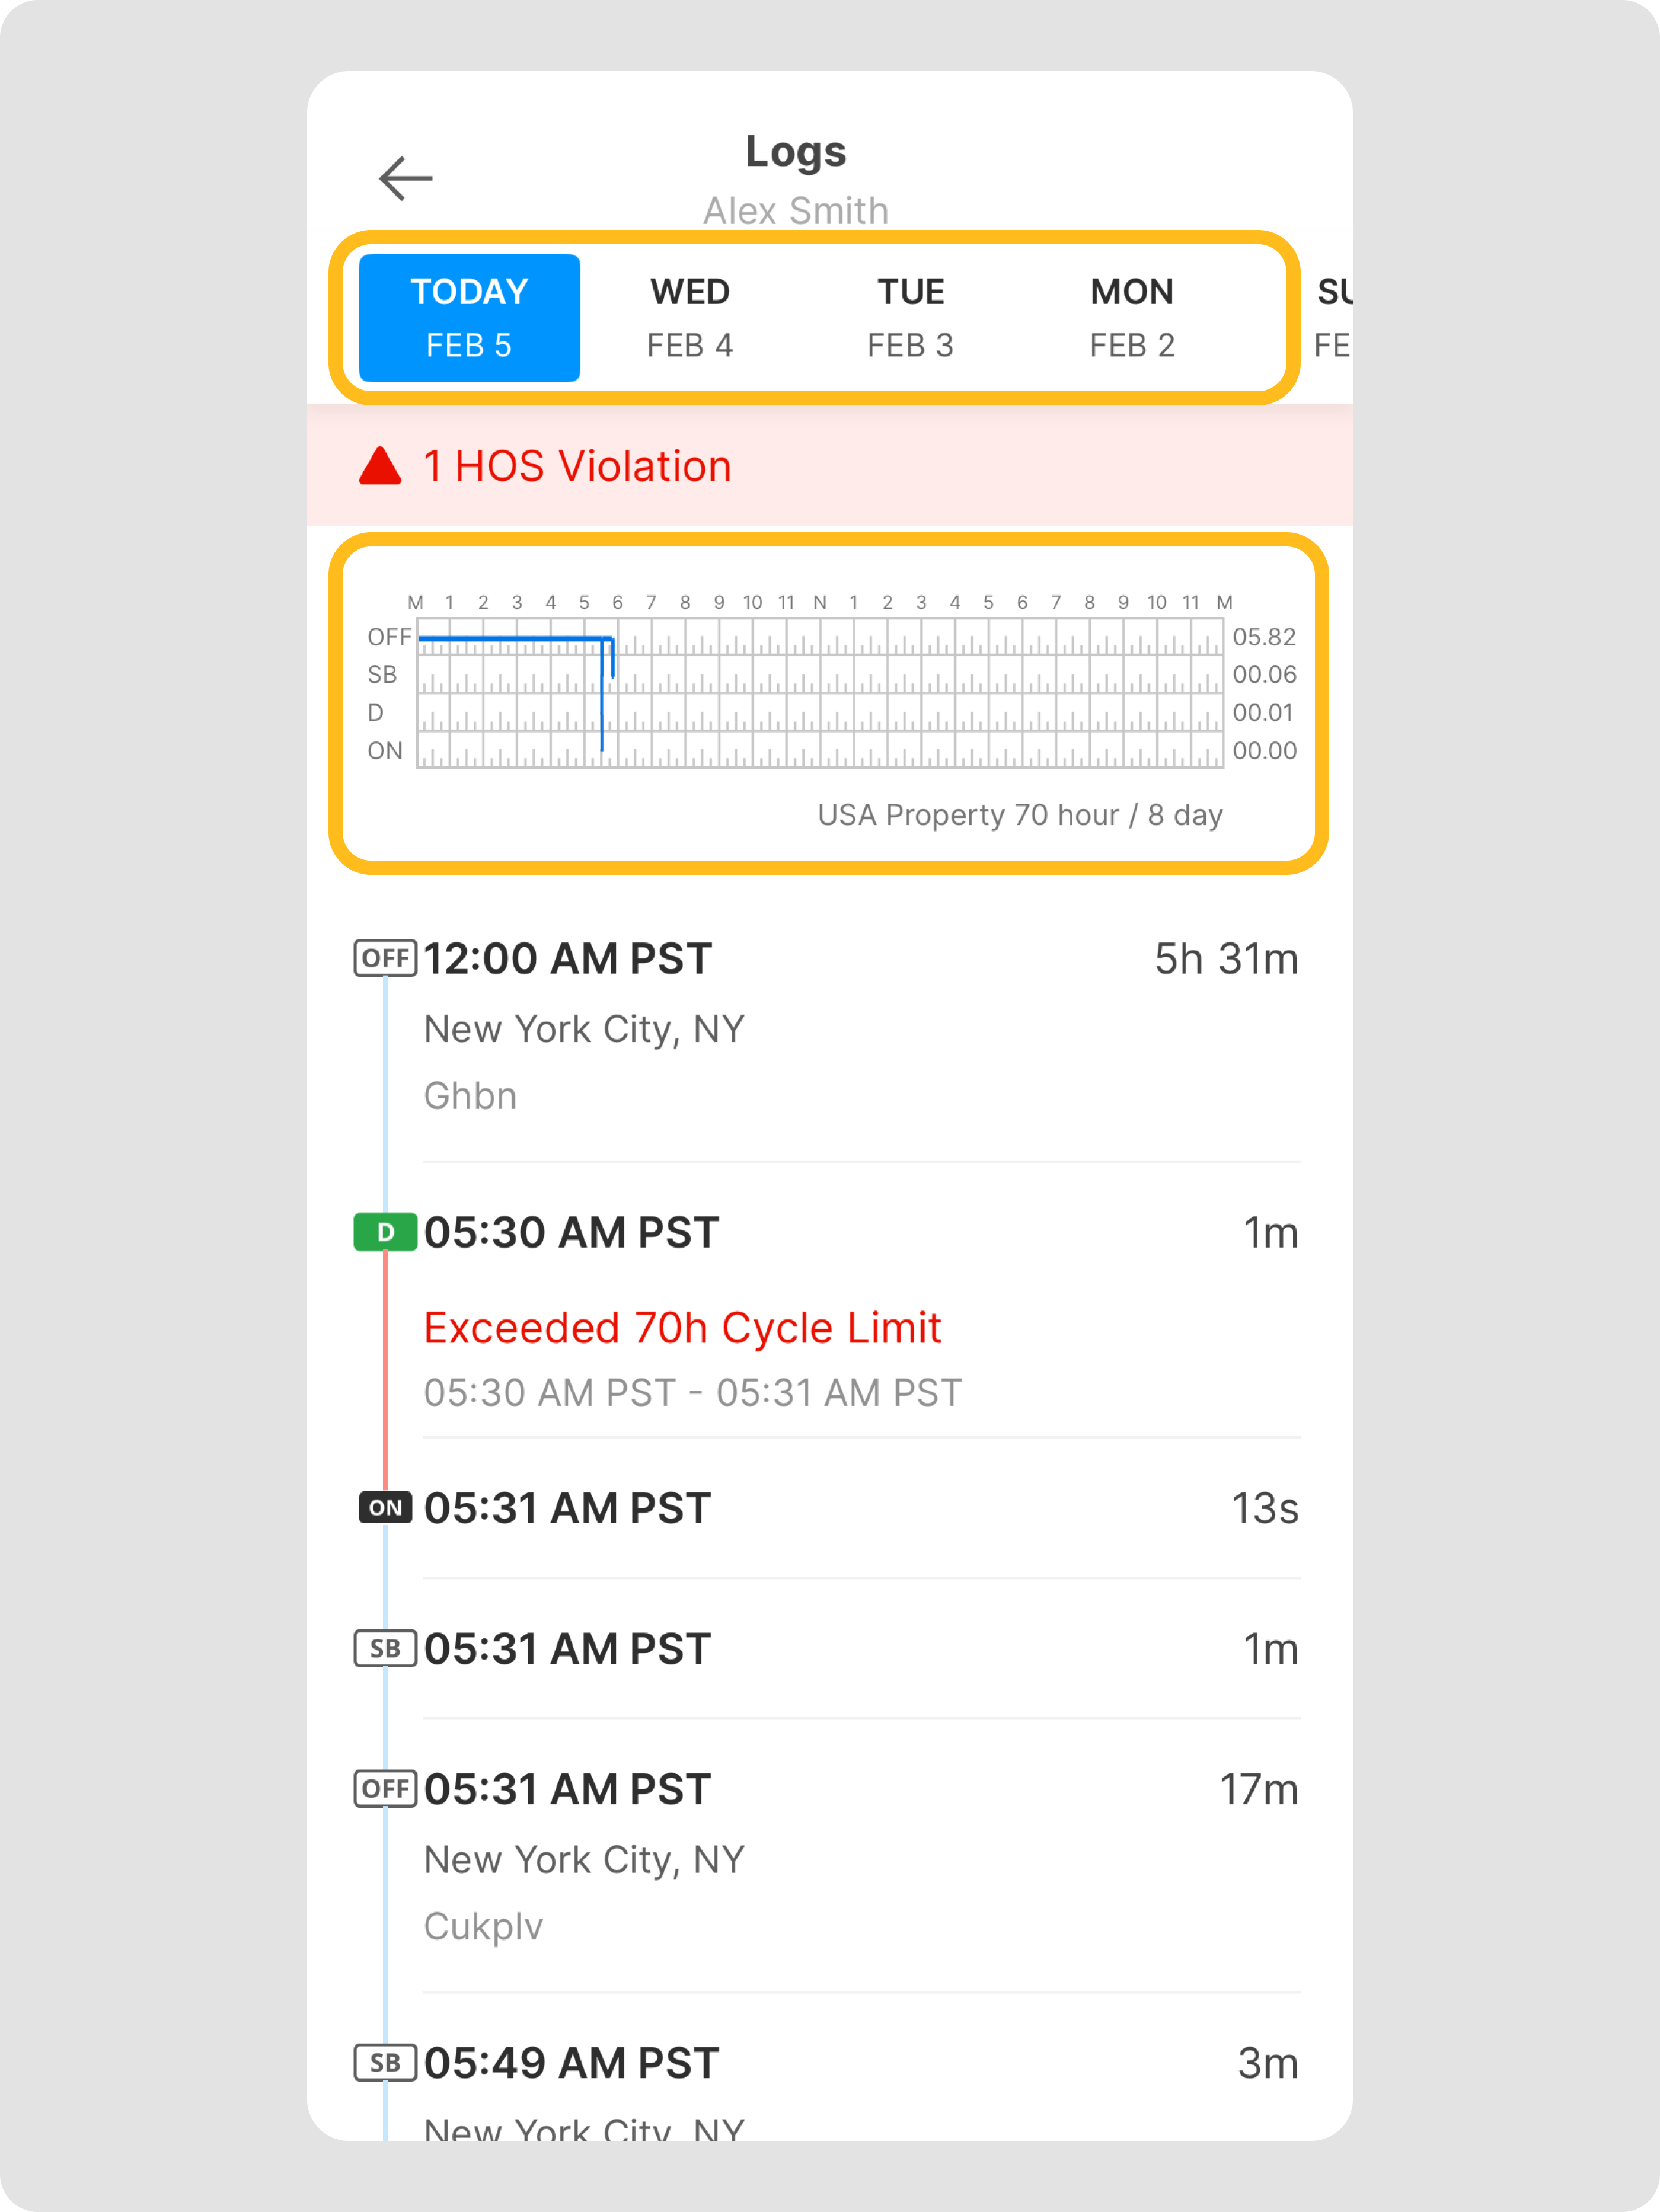This screenshot has height=2212, width=1660.
Task: Click the black ON duty status badge
Action: point(385,1508)
